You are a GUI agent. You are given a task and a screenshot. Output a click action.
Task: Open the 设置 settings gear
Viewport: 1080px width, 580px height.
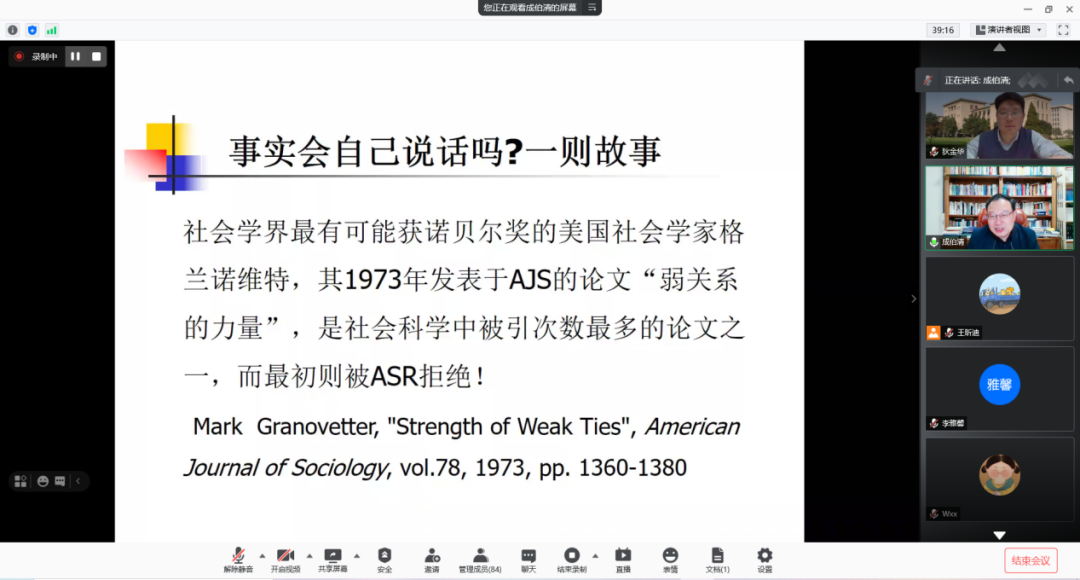coord(765,559)
